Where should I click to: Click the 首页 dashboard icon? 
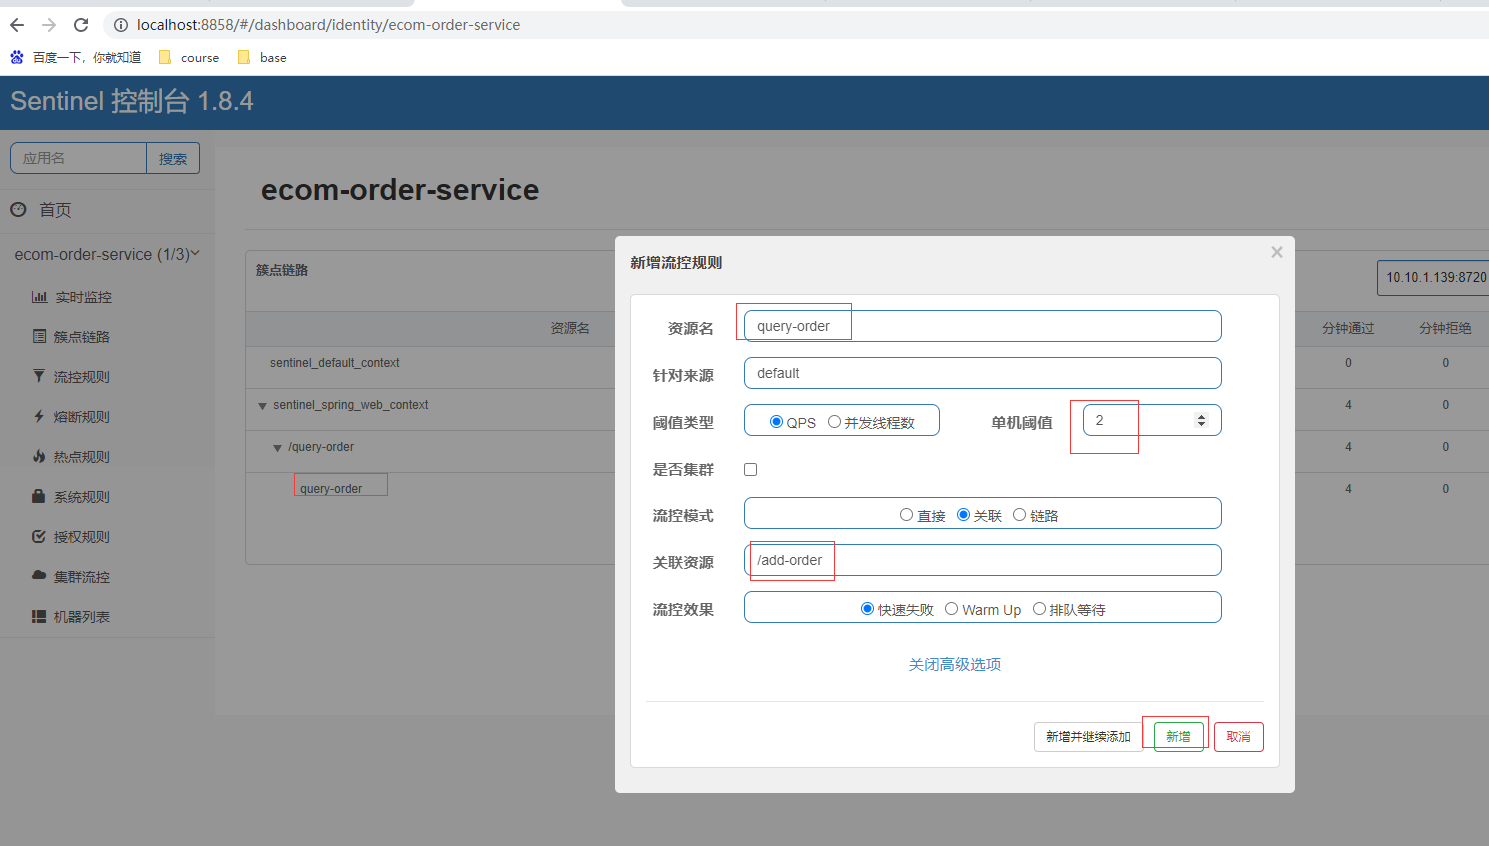[x=18, y=210]
